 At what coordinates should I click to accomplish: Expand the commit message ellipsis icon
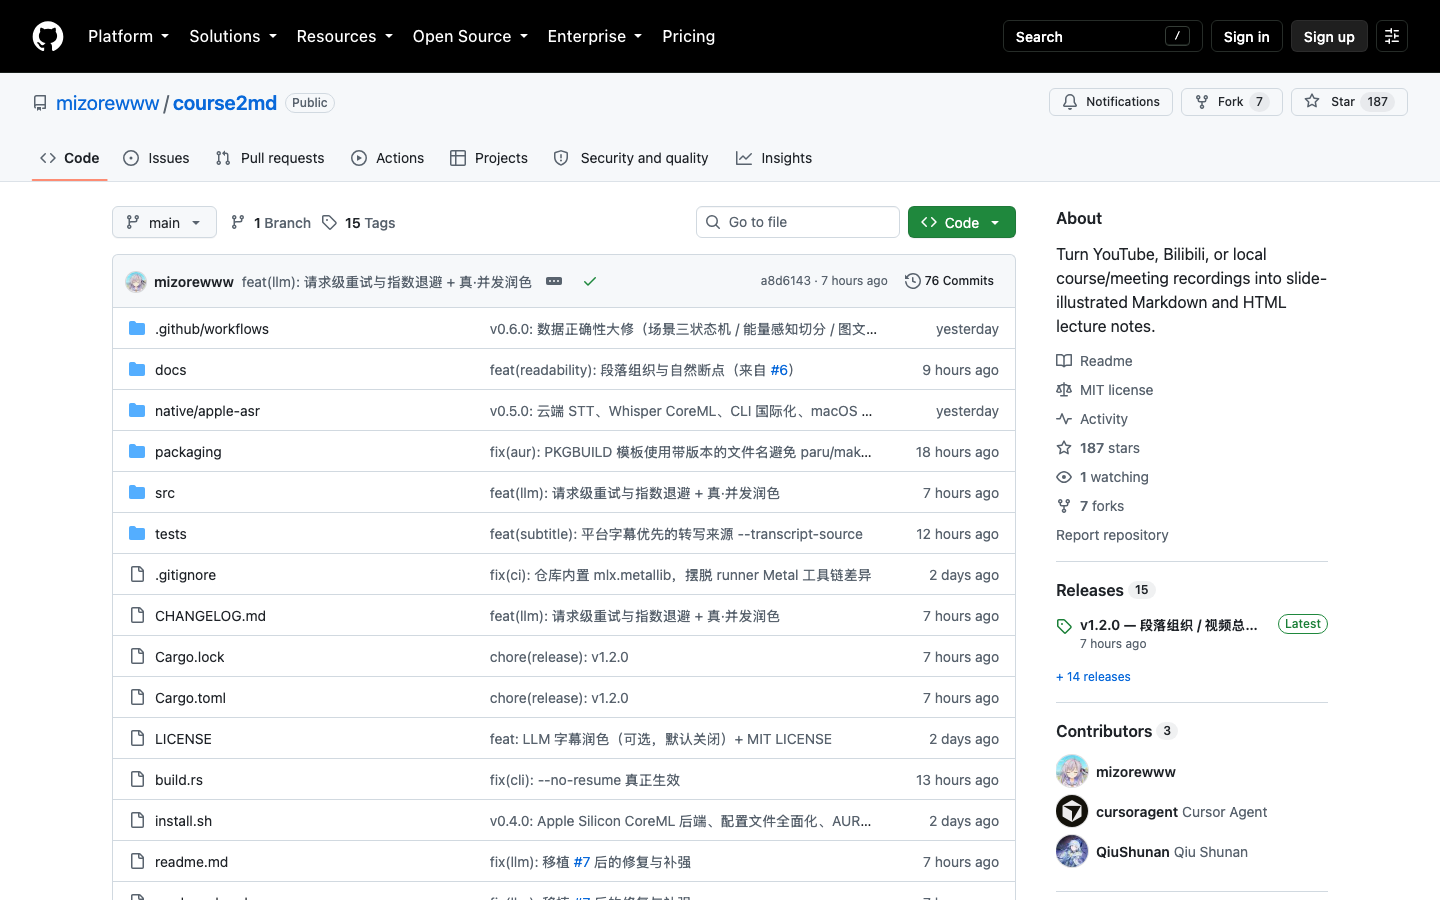click(x=554, y=281)
